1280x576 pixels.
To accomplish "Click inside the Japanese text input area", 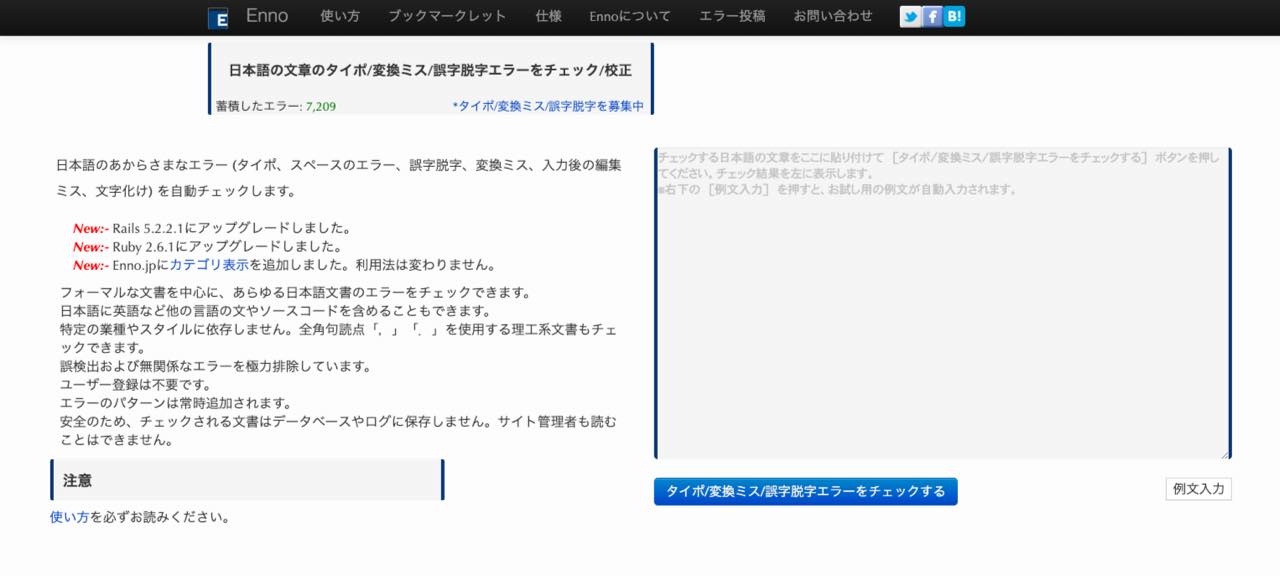I will (x=943, y=303).
